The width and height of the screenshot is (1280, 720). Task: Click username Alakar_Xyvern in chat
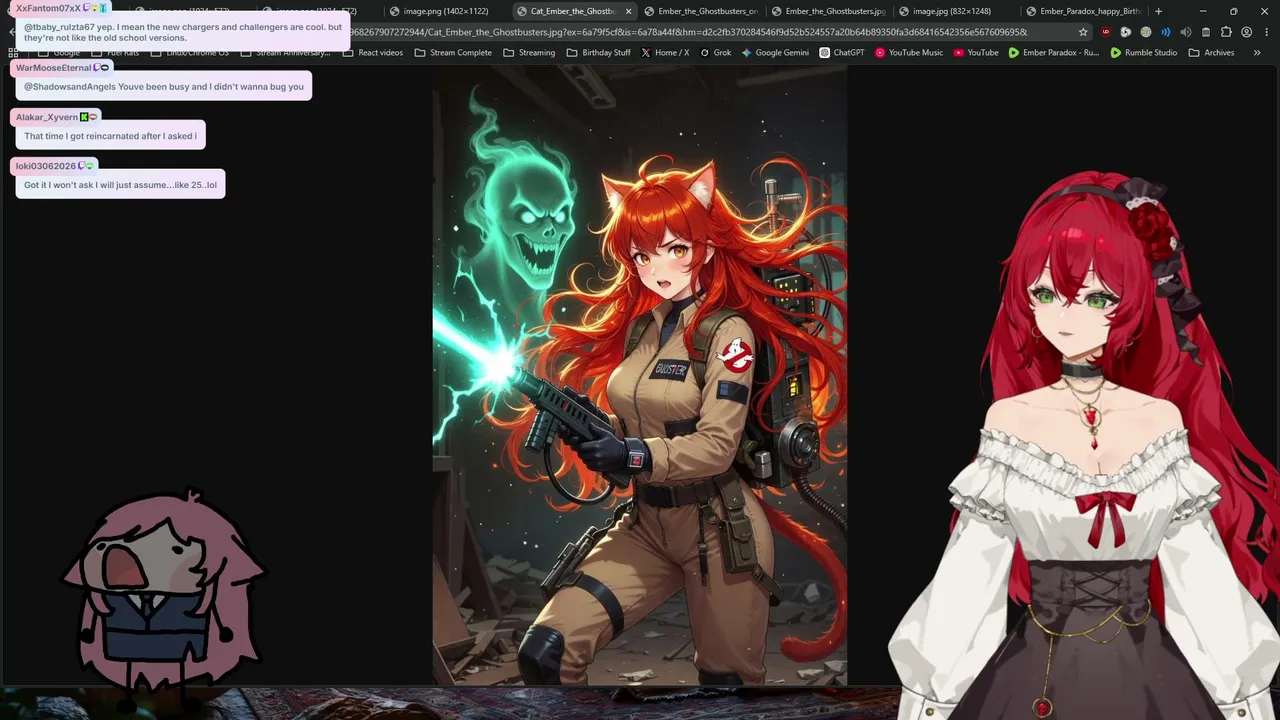46,117
